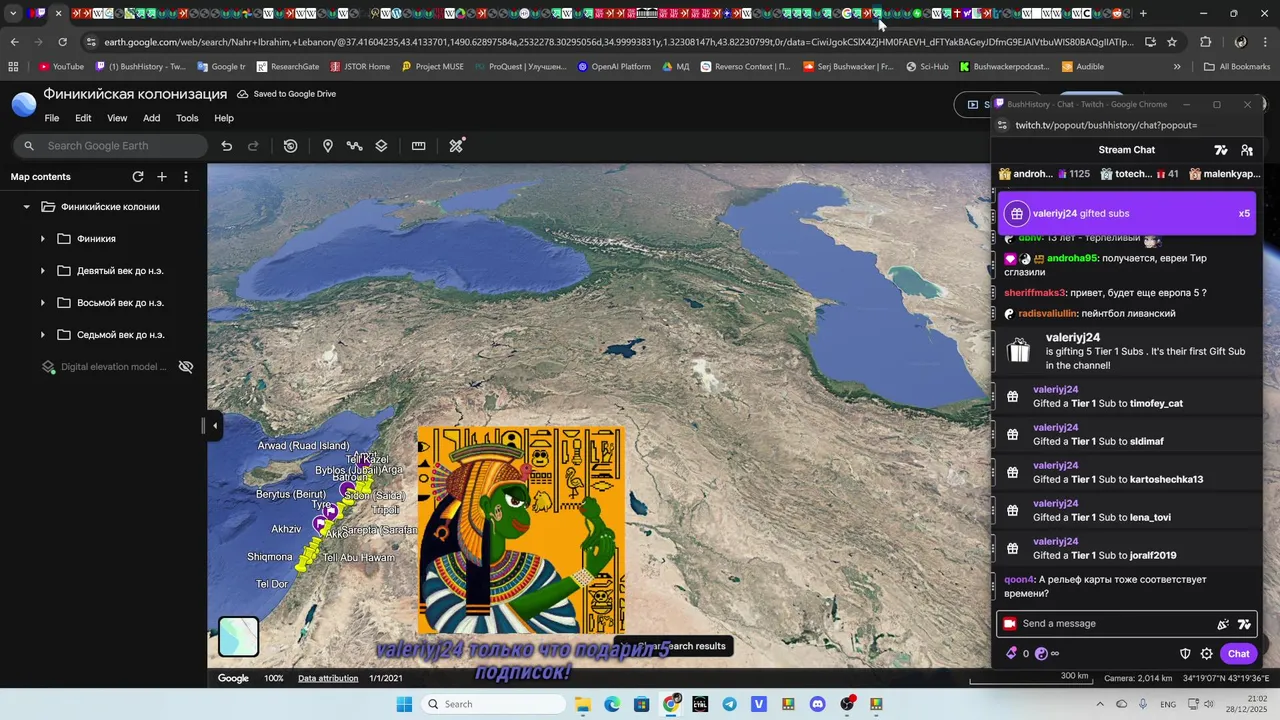1280x720 pixels.
Task: Expand the Девятый век до н.э. folder
Action: tap(42, 271)
